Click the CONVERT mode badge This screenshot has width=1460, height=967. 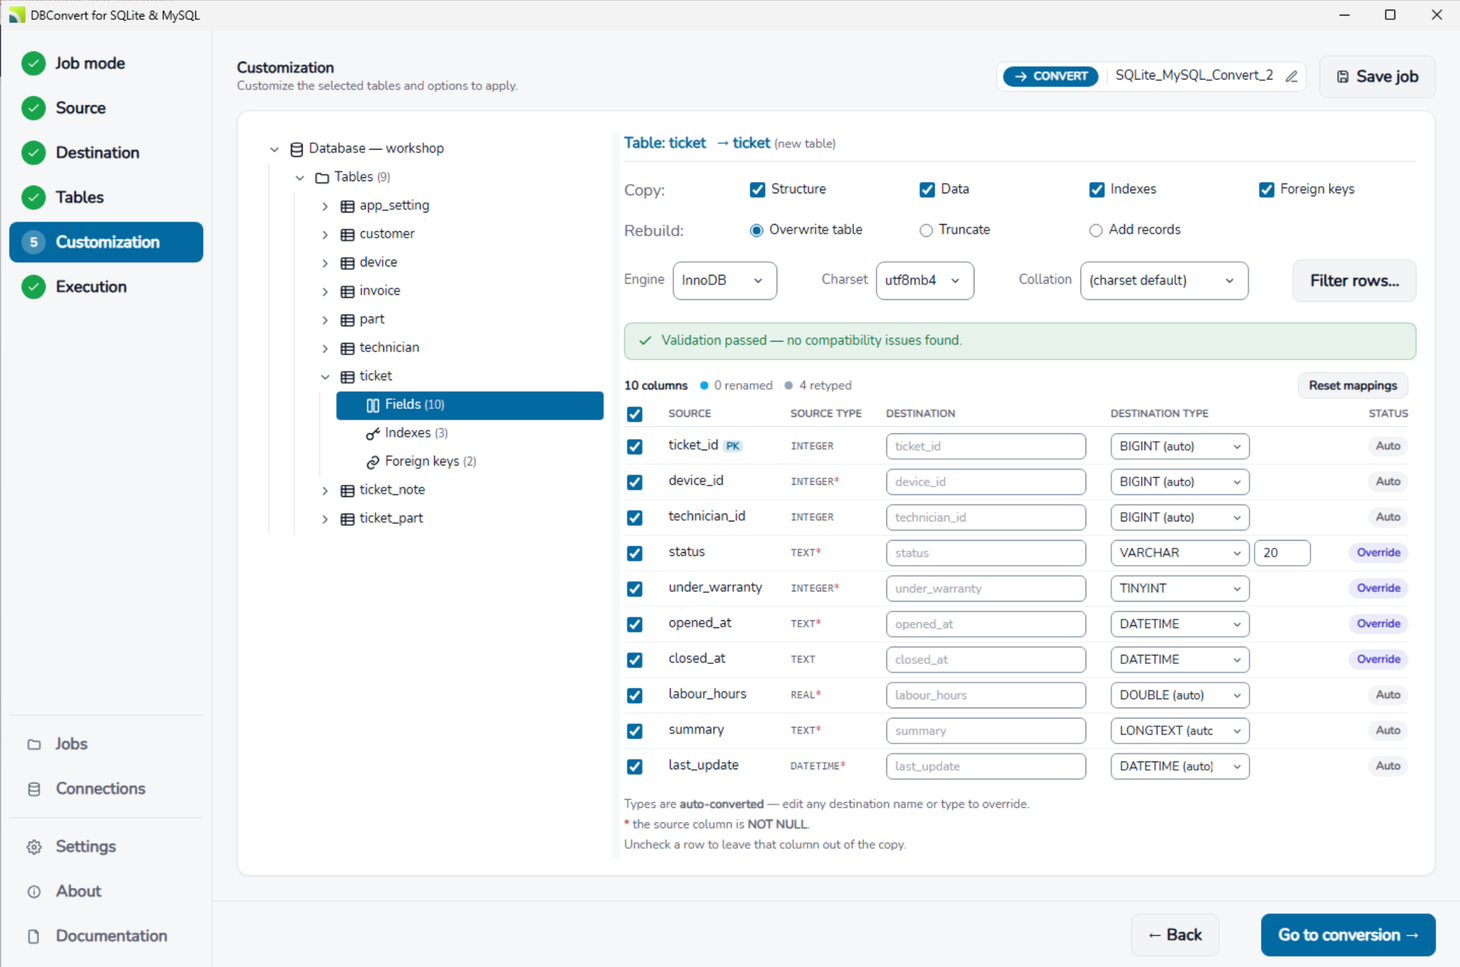[1051, 77]
